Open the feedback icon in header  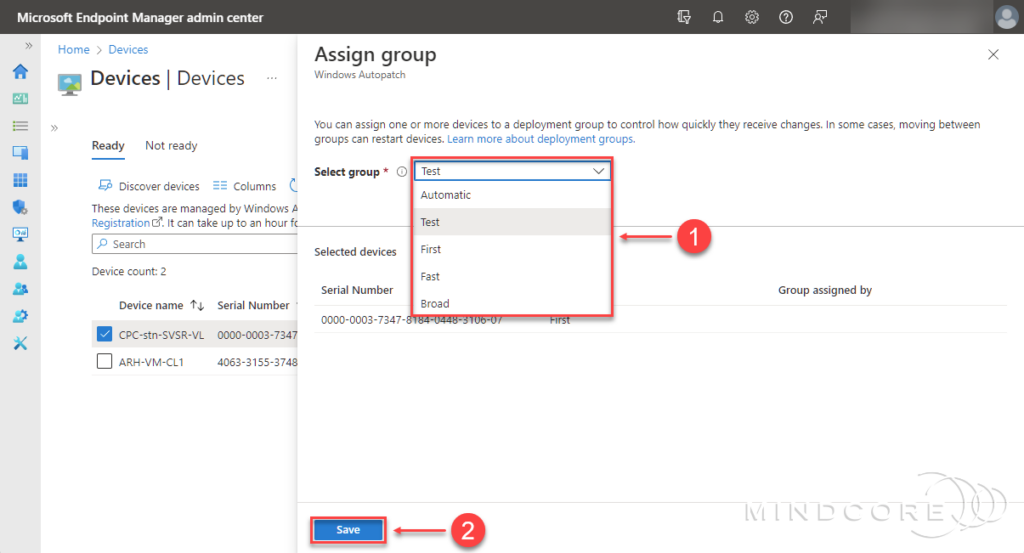820,17
